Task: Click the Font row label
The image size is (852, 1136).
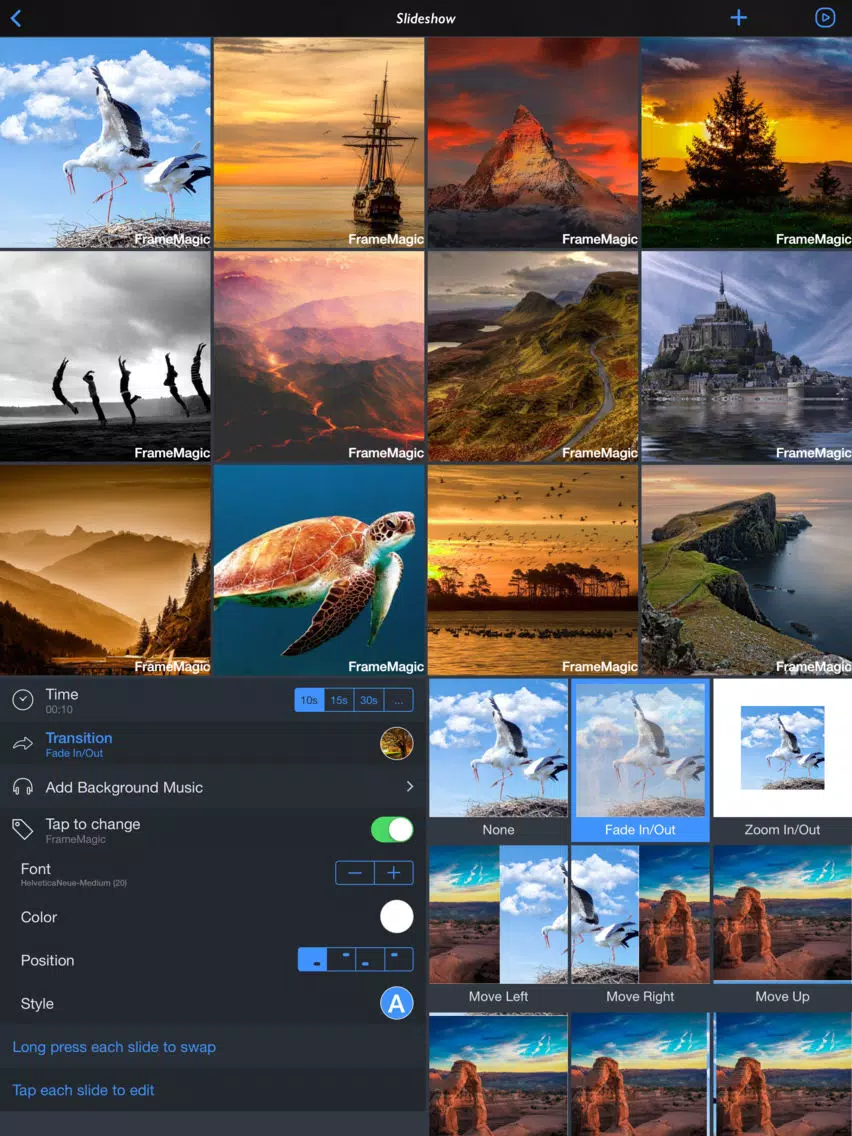Action: click(x=36, y=868)
